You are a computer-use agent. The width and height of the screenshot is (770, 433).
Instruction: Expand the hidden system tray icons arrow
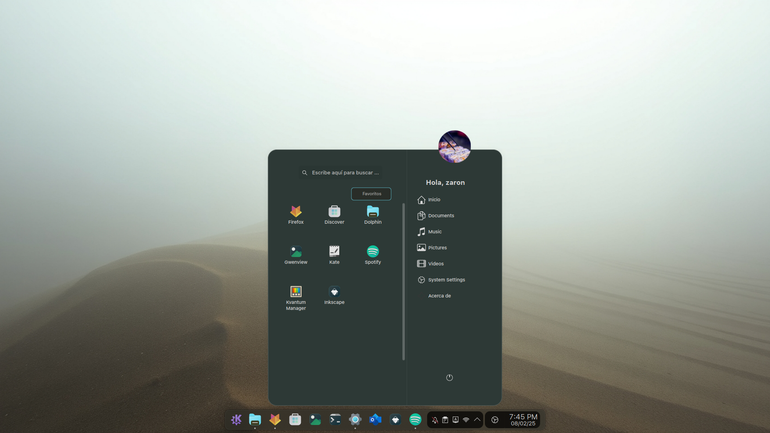click(x=477, y=420)
